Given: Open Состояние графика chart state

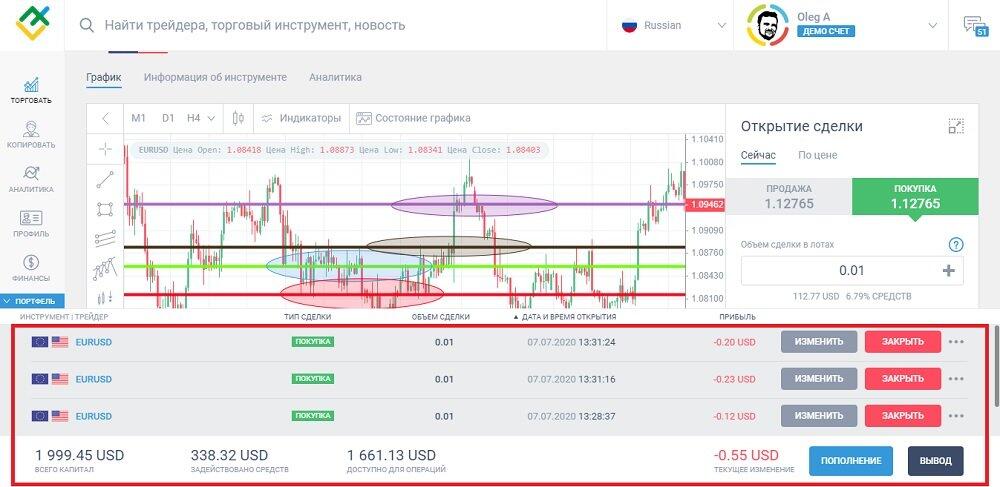Looking at the screenshot, I should click(413, 118).
